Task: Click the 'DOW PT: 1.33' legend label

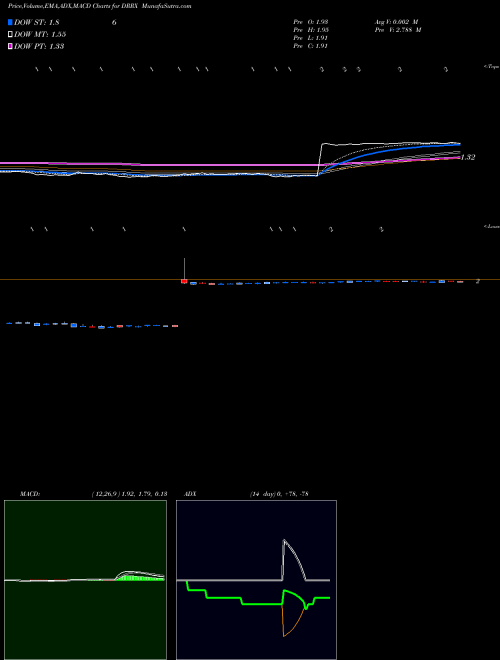Action: click(39, 46)
